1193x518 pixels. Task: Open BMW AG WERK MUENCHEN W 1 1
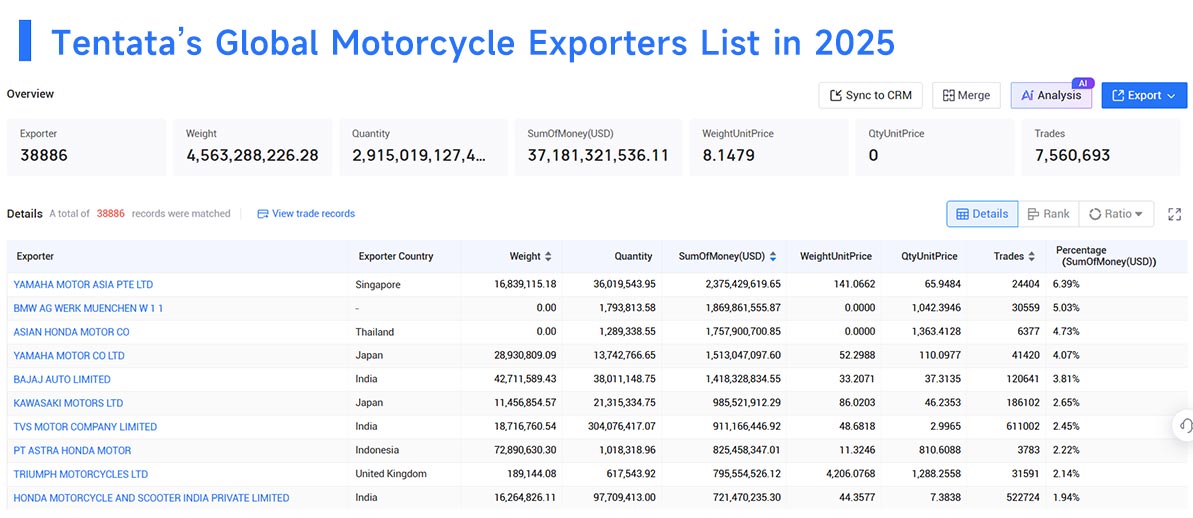[x=88, y=308]
